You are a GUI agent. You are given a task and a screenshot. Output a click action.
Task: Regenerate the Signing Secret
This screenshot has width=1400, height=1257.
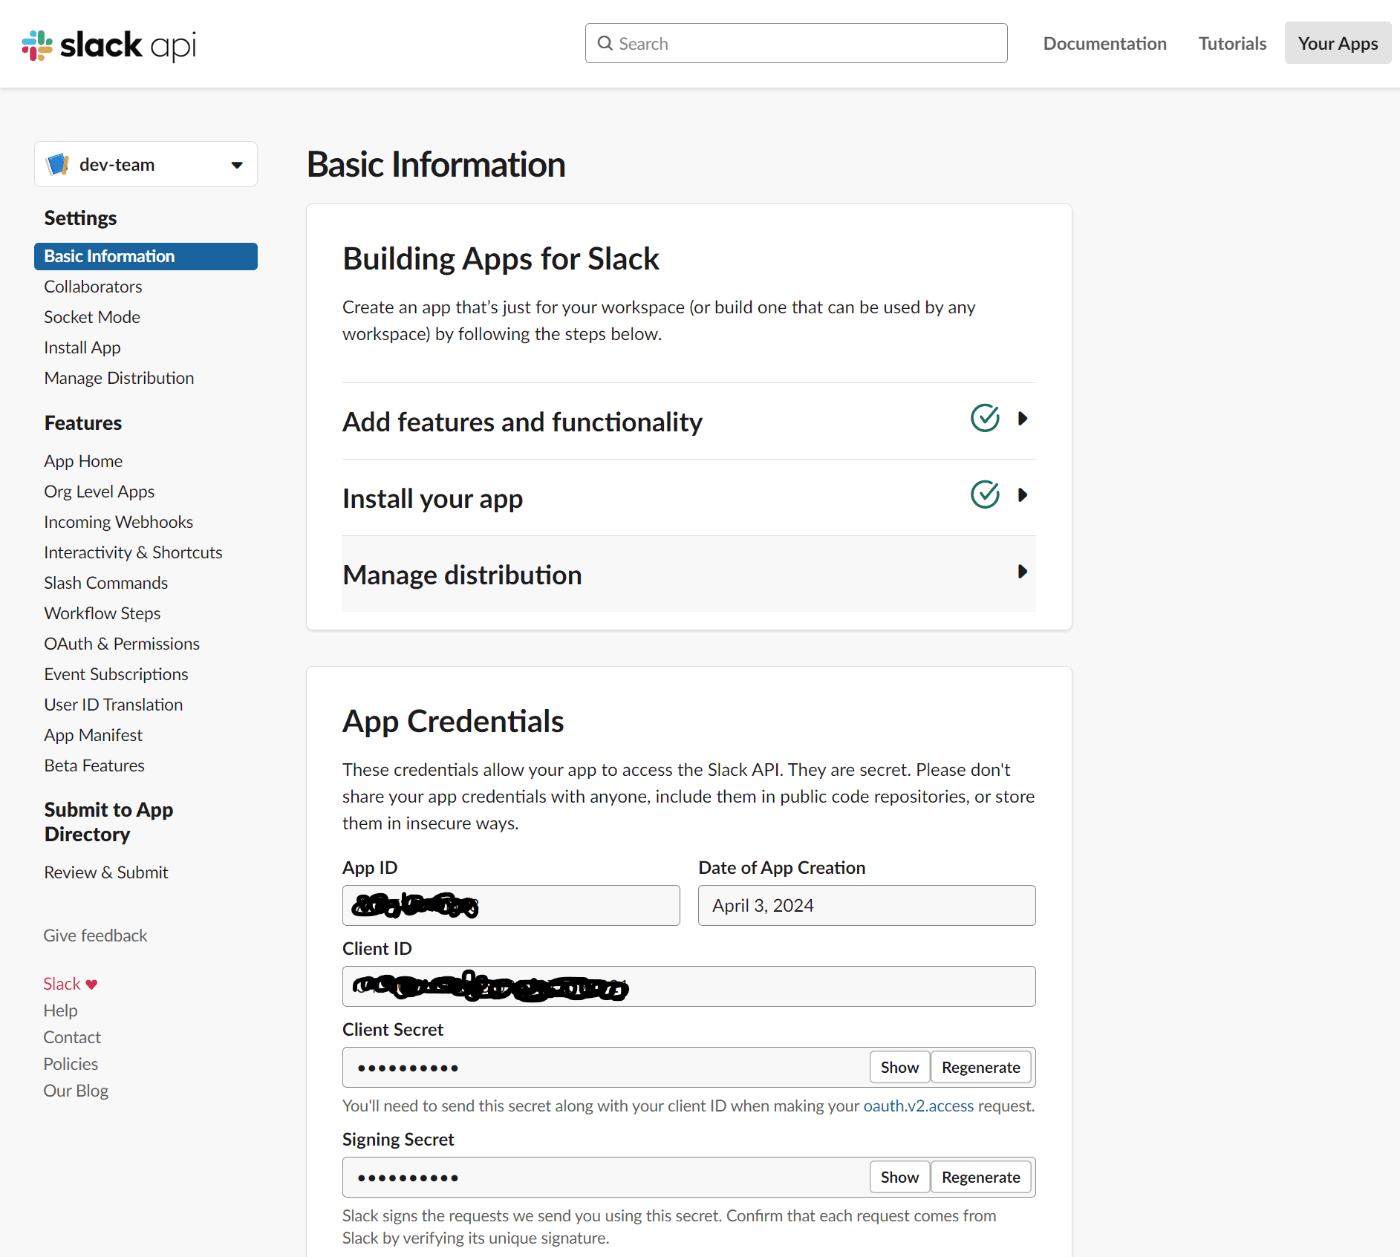point(981,1177)
